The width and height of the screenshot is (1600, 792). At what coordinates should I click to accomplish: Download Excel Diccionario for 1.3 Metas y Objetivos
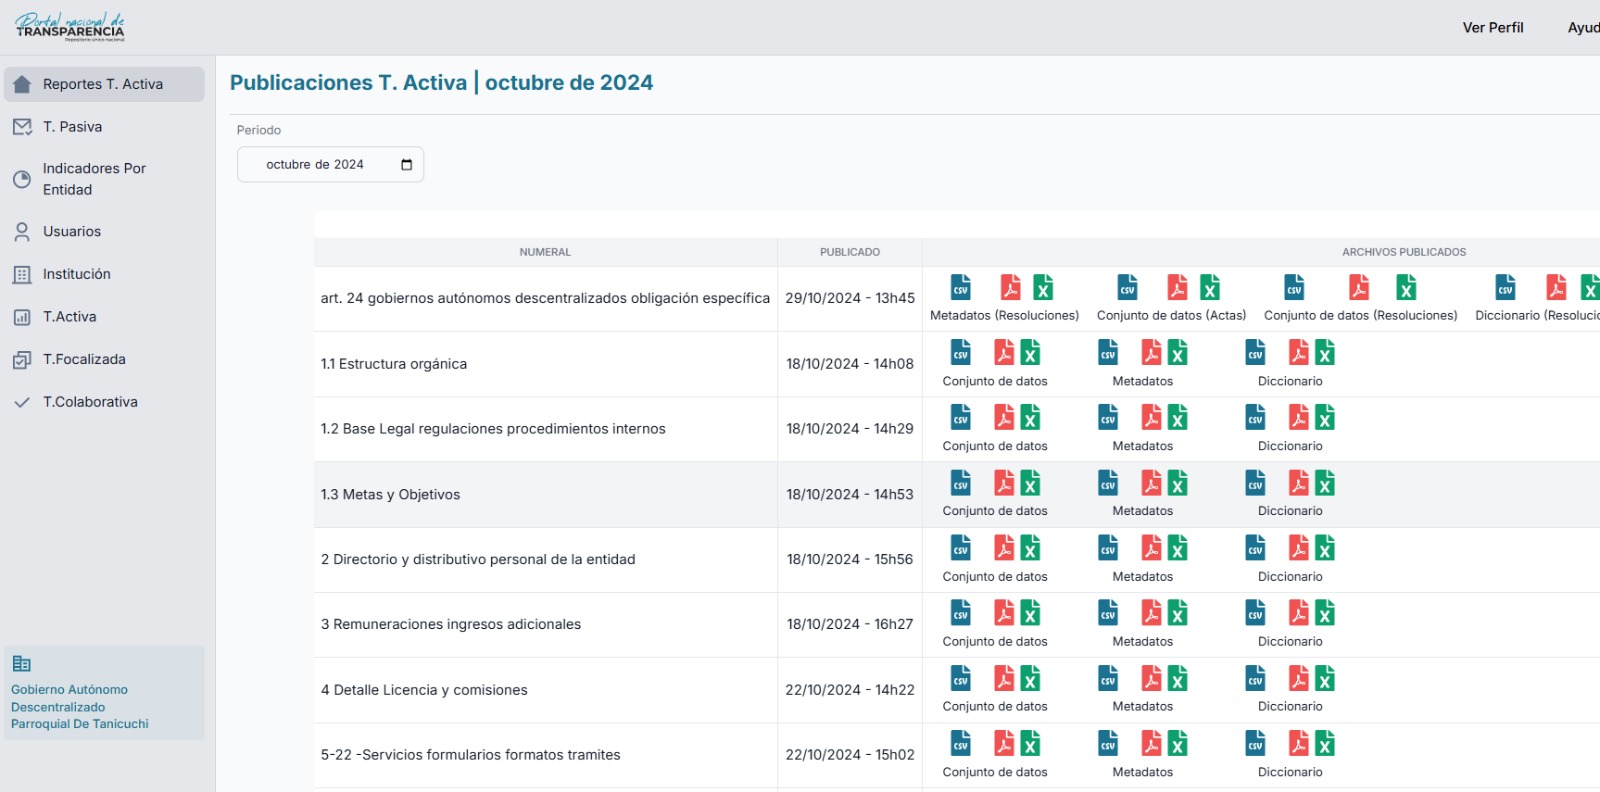[x=1325, y=484]
